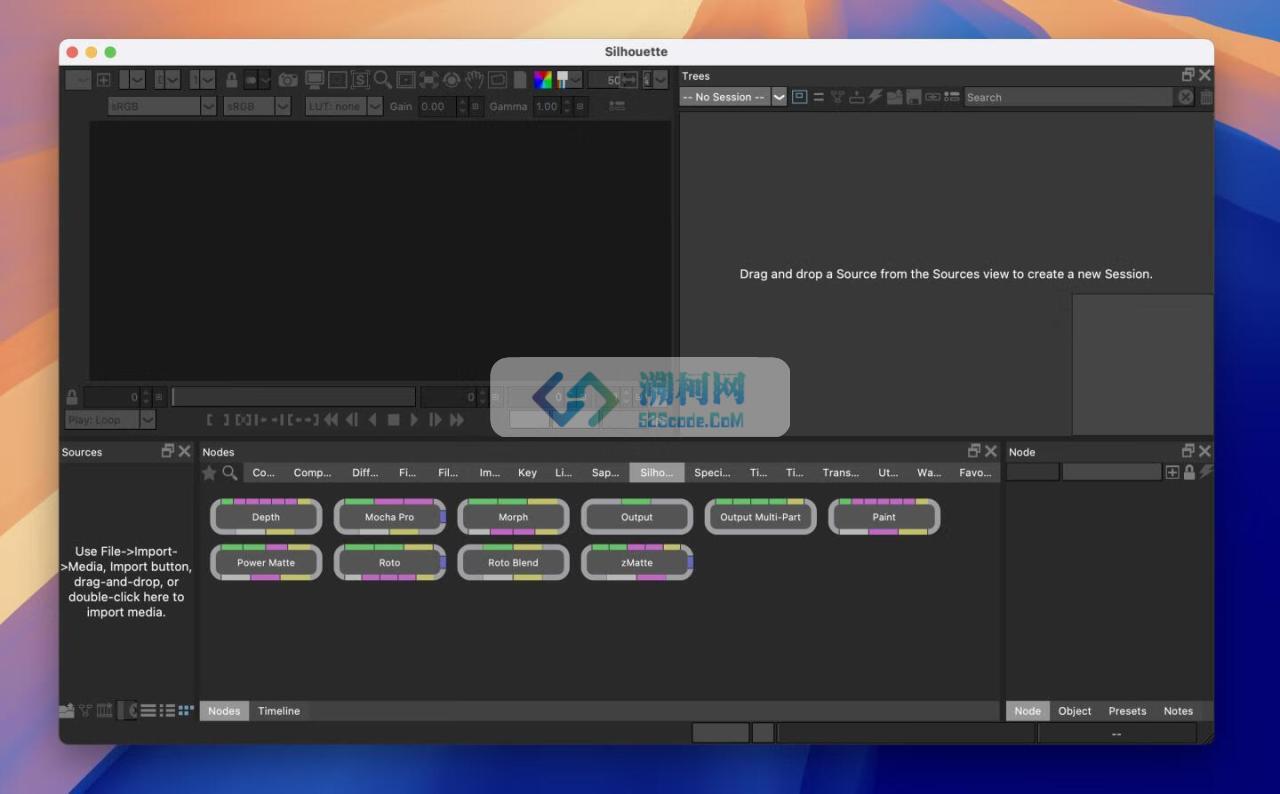1280x794 pixels.
Task: Open the dropdown right of the zoom field
Action: click(660, 80)
